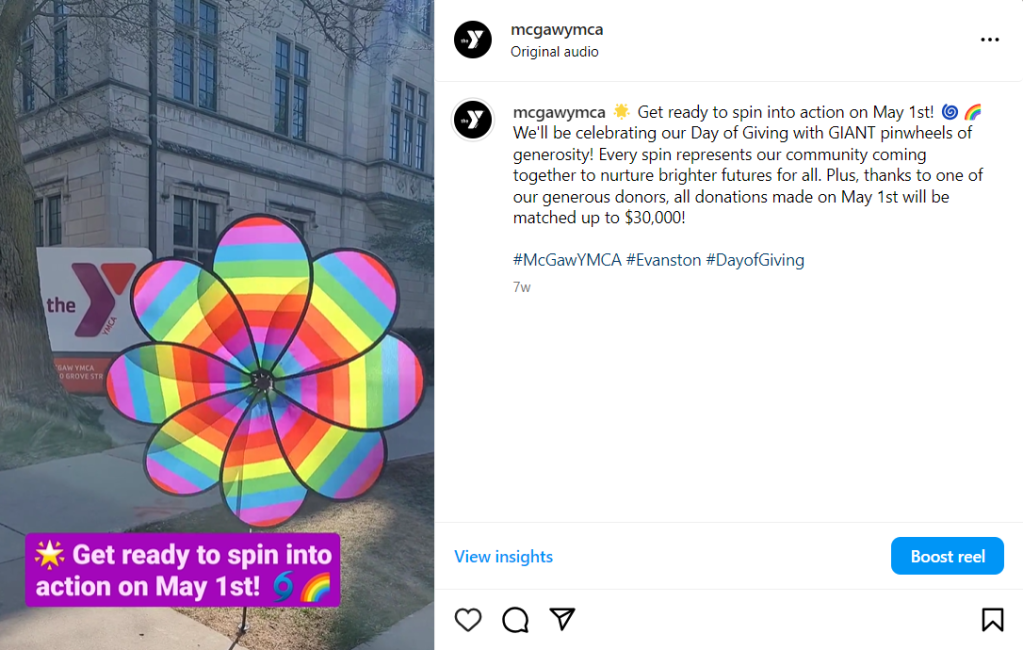The width and height of the screenshot is (1023, 650).
Task: Open comments with the speech bubble icon
Action: point(515,620)
